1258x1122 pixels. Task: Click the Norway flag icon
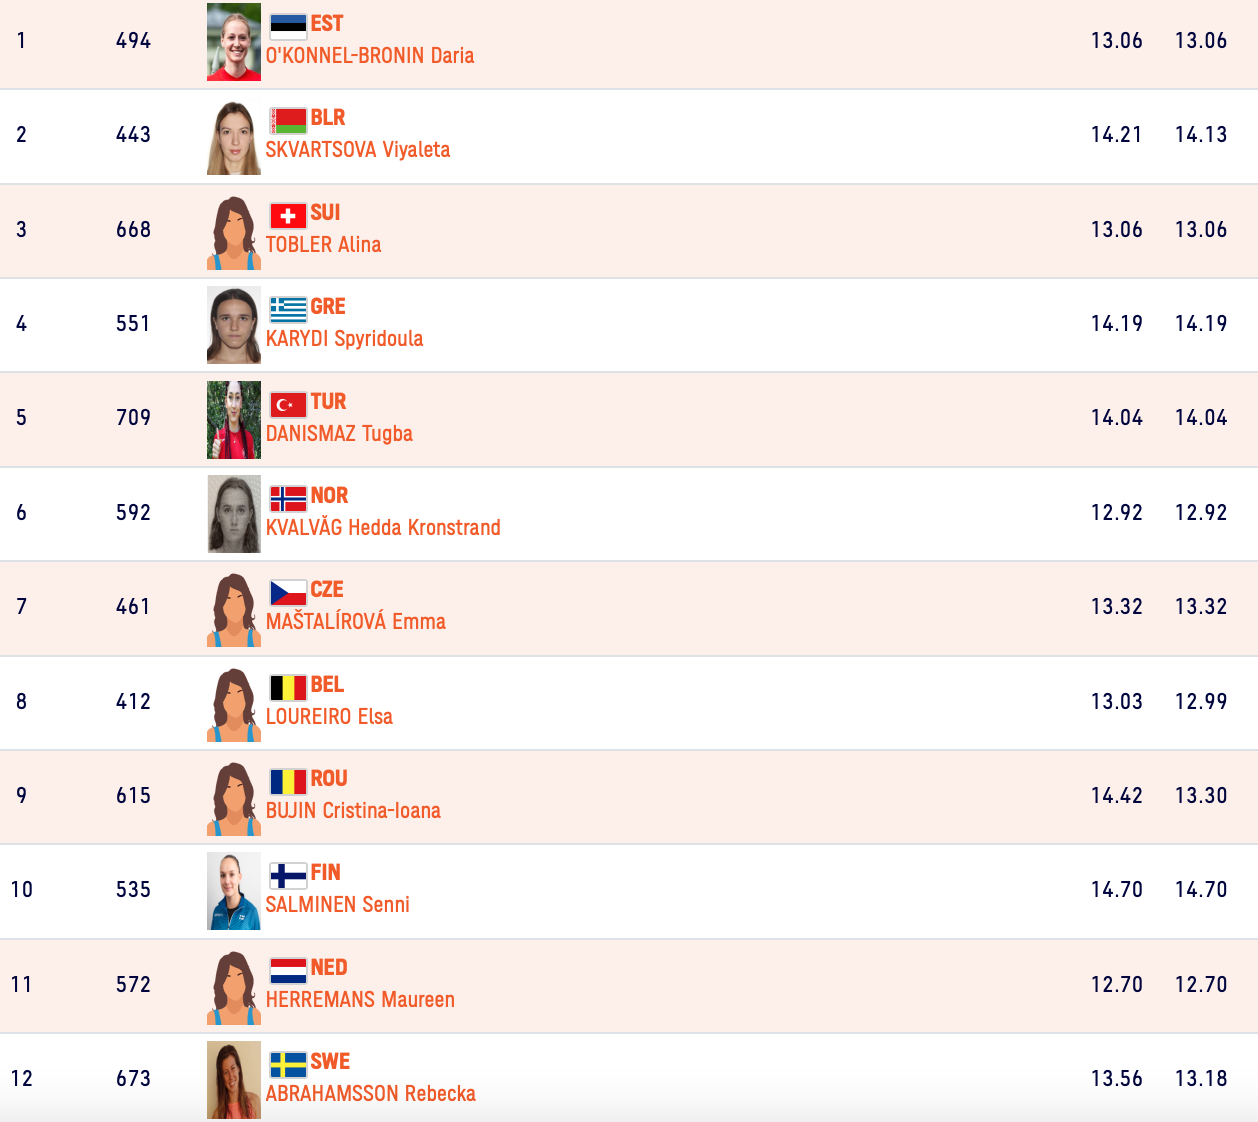point(288,498)
